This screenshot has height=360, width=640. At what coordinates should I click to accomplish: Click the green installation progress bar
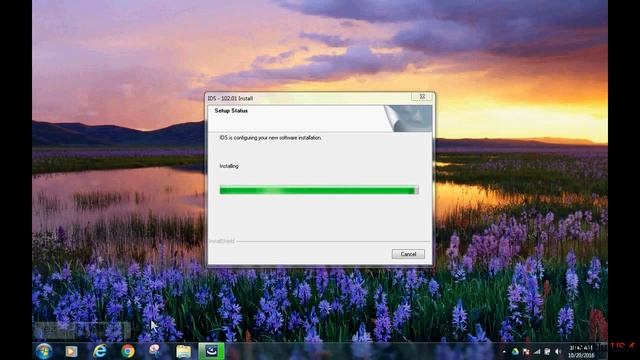point(319,190)
